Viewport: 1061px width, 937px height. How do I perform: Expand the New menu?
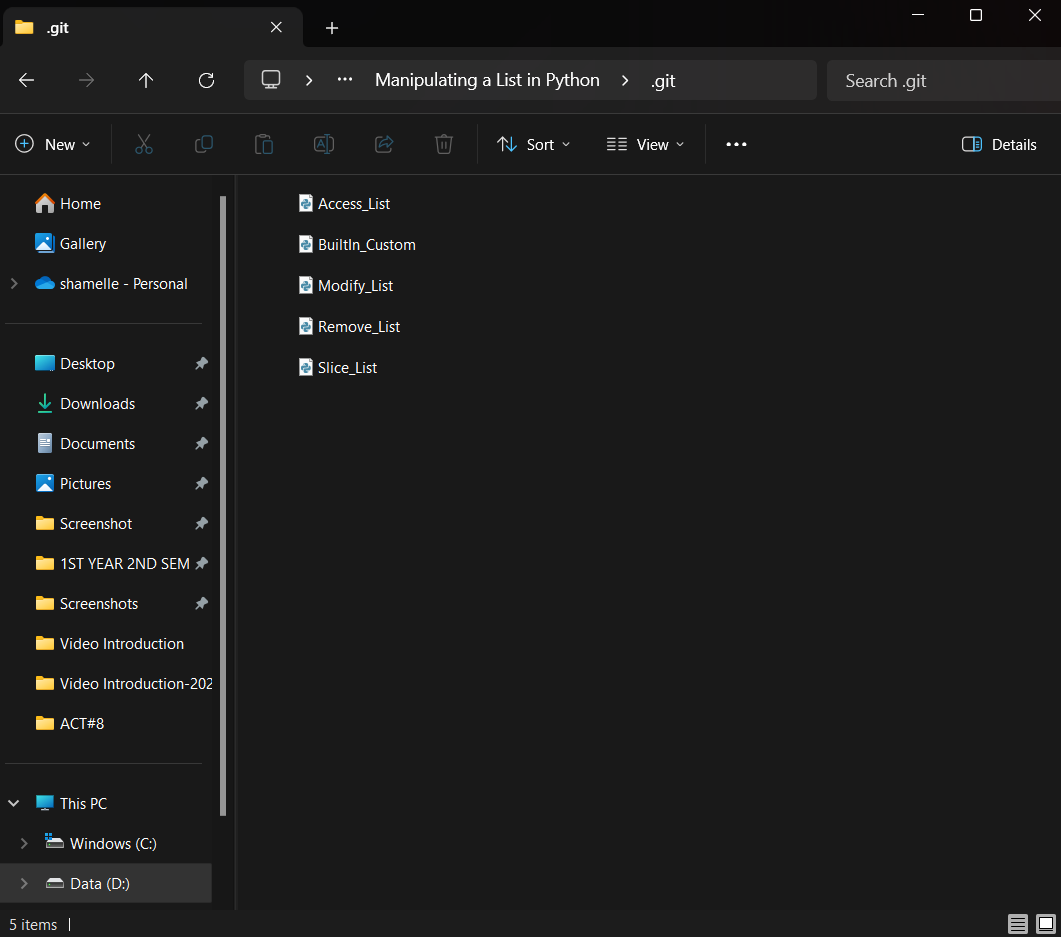54,144
